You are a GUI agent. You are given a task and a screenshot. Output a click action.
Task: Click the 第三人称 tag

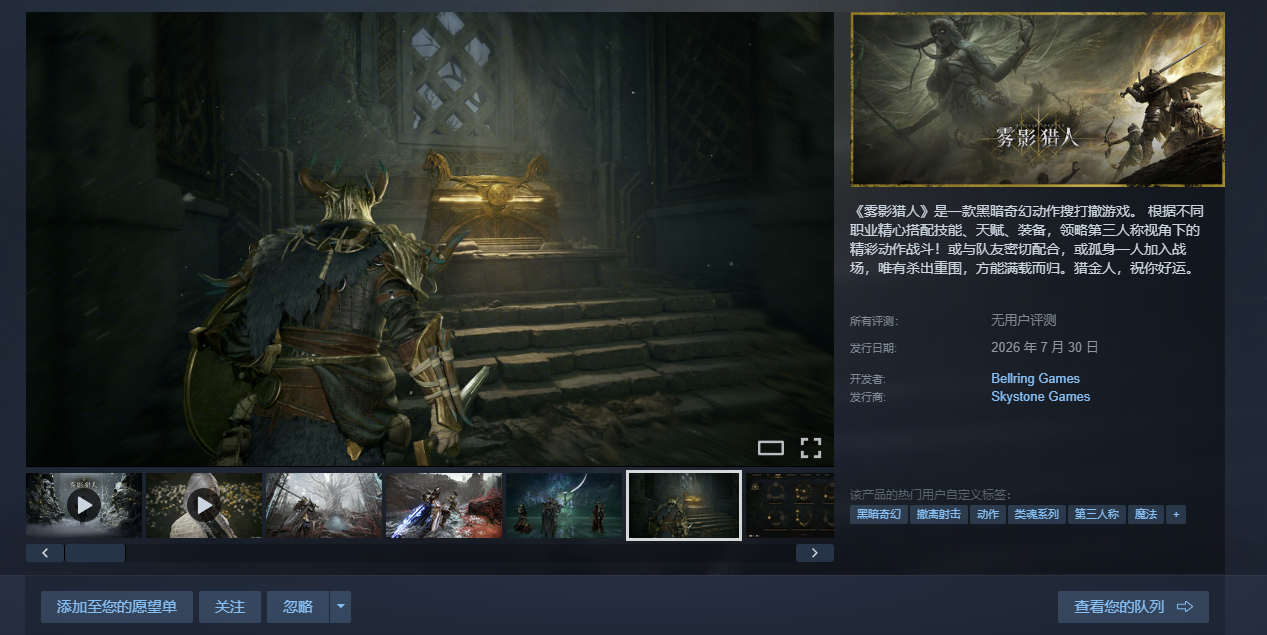coord(1096,514)
